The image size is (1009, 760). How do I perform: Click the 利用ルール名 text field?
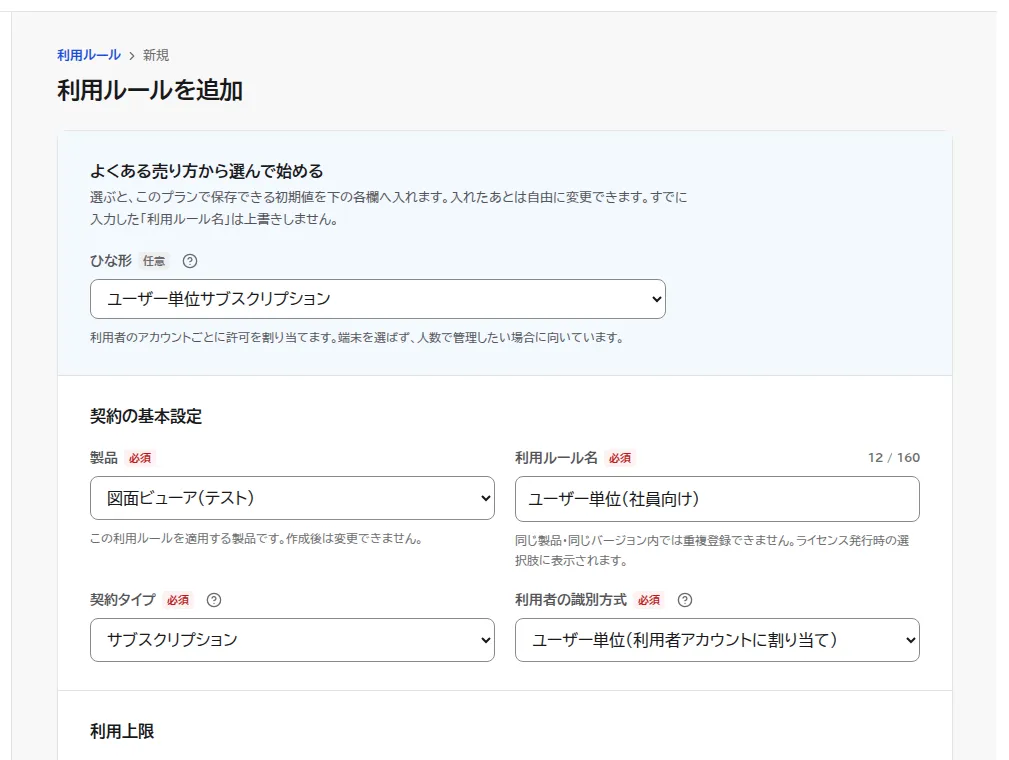717,499
